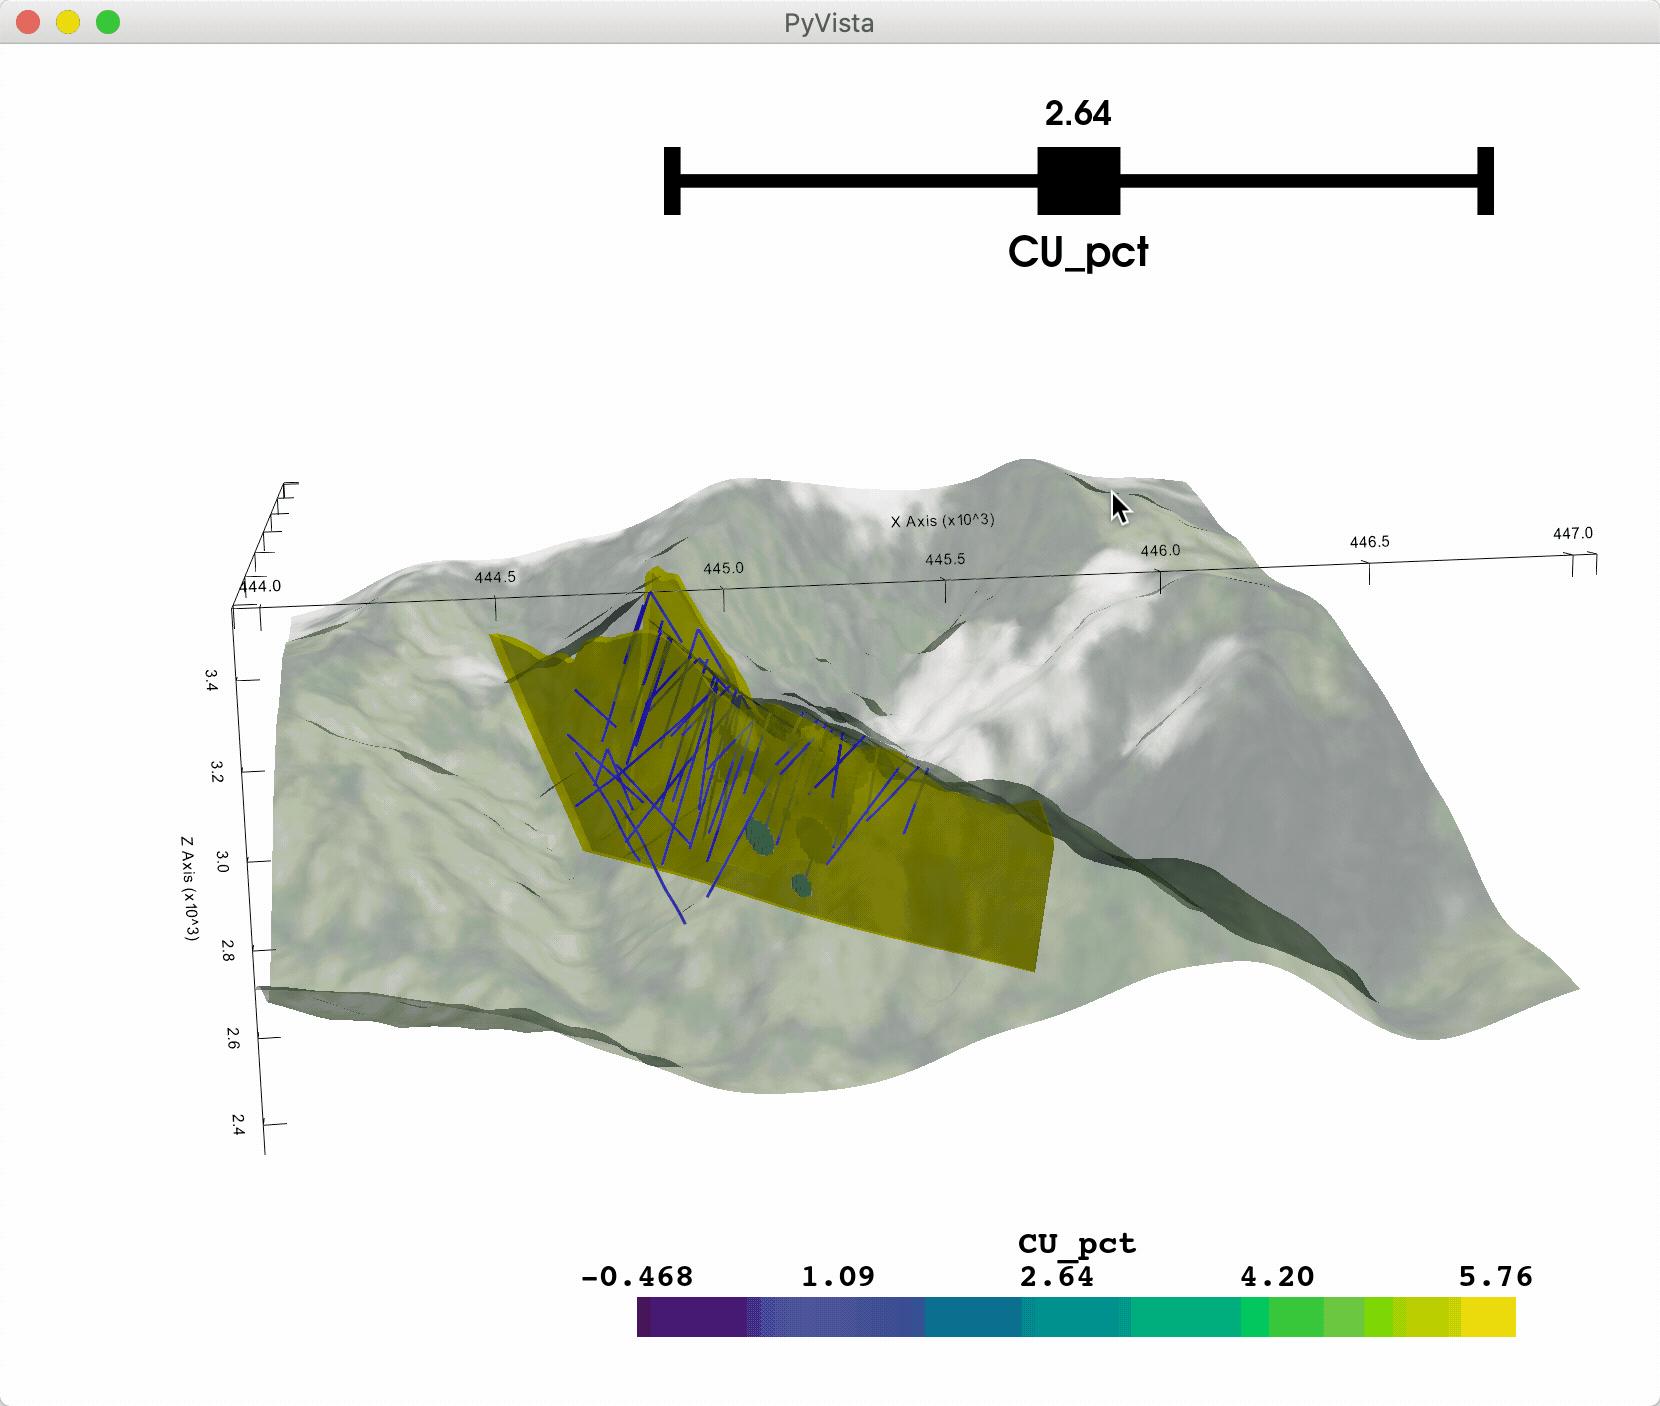Click the 447.0 X-axis tick label

click(x=1573, y=533)
